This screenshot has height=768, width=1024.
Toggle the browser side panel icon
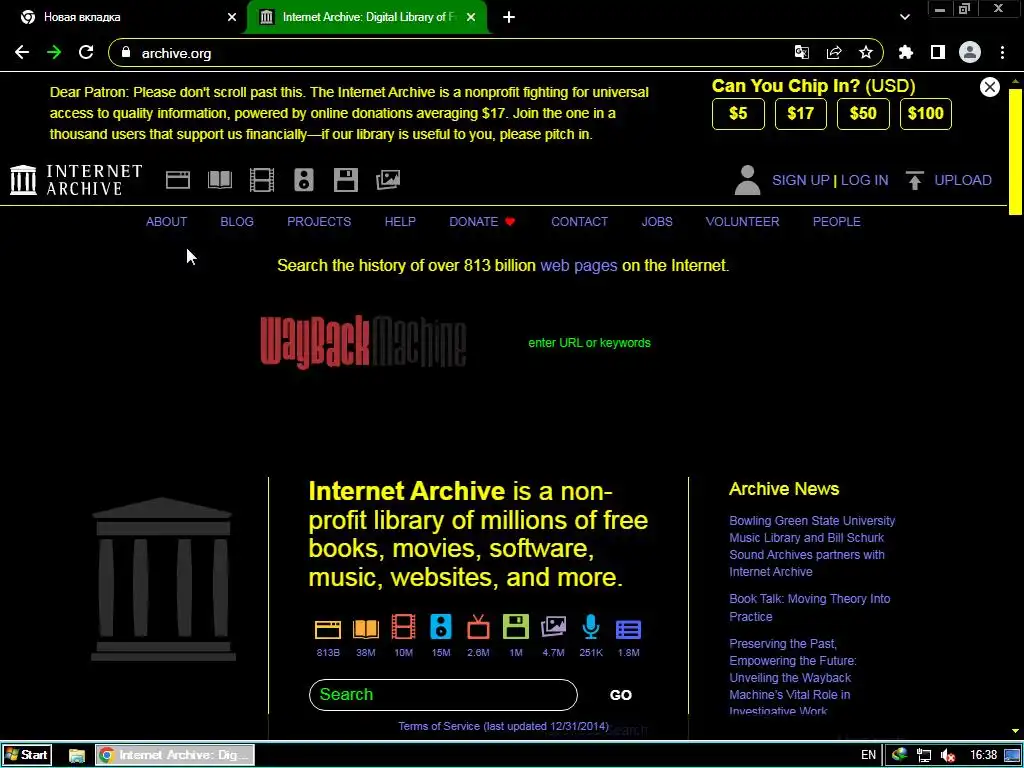tap(938, 52)
